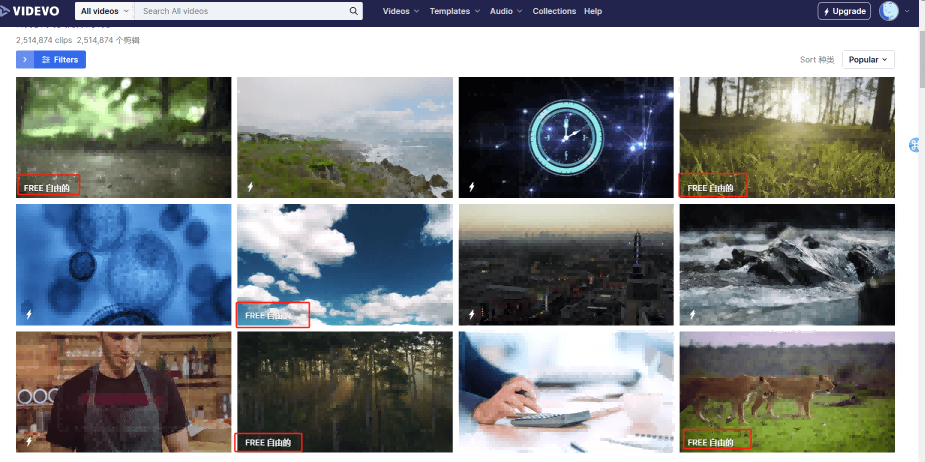Click premium bolt icon on blue cells video
This screenshot has width=925, height=462.
pos(28,313)
